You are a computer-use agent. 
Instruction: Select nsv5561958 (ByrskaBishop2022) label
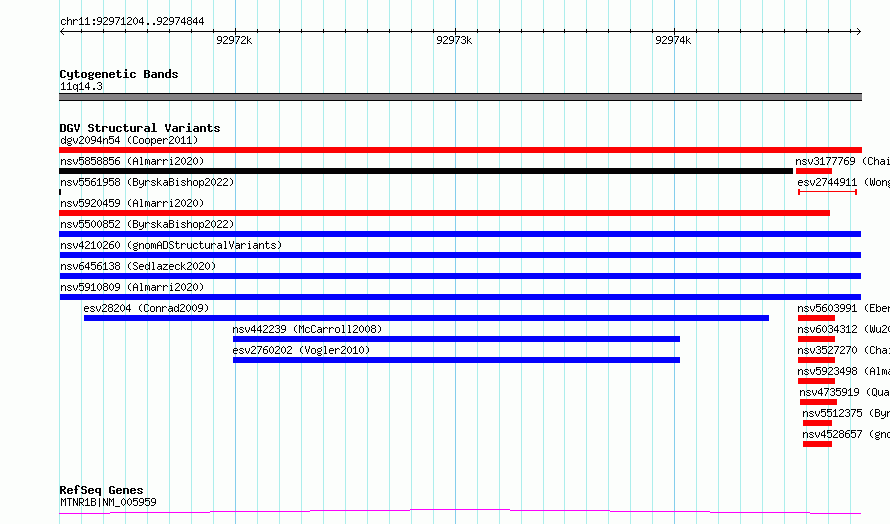(x=147, y=182)
